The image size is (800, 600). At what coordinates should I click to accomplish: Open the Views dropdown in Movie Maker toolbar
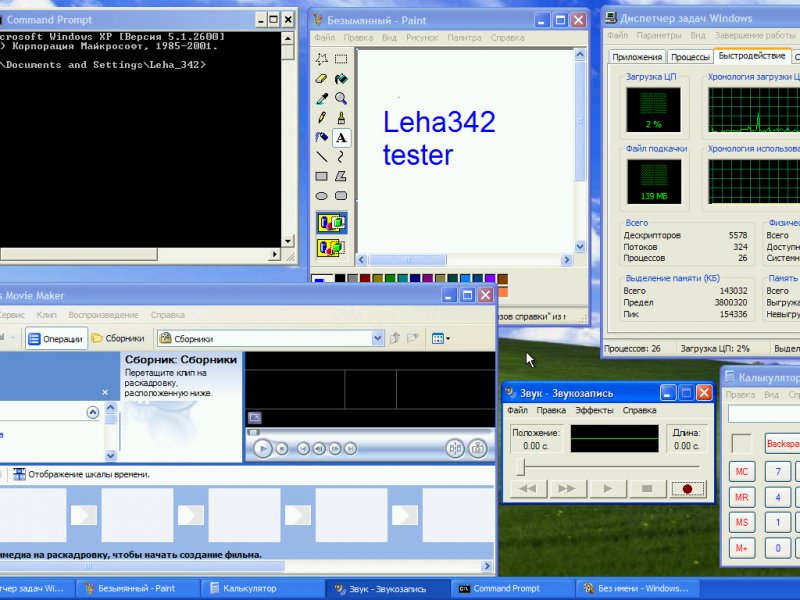[440, 338]
